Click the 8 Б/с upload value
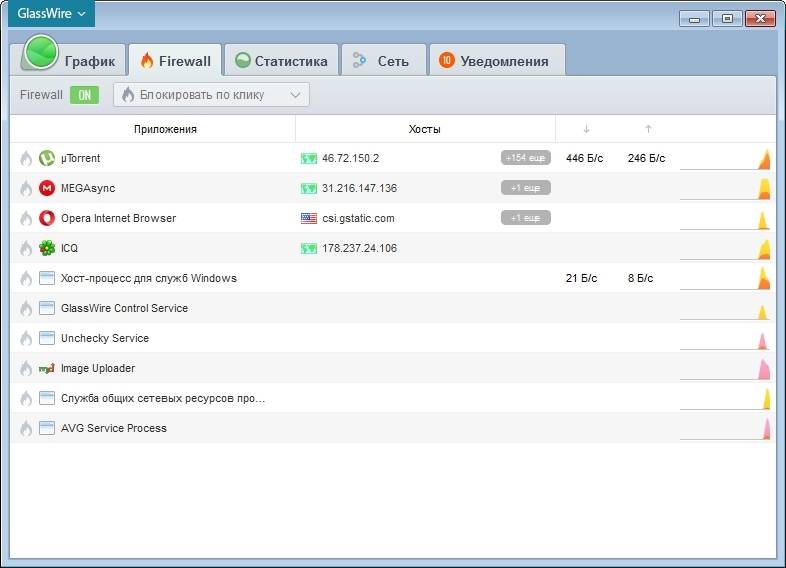 (640, 278)
